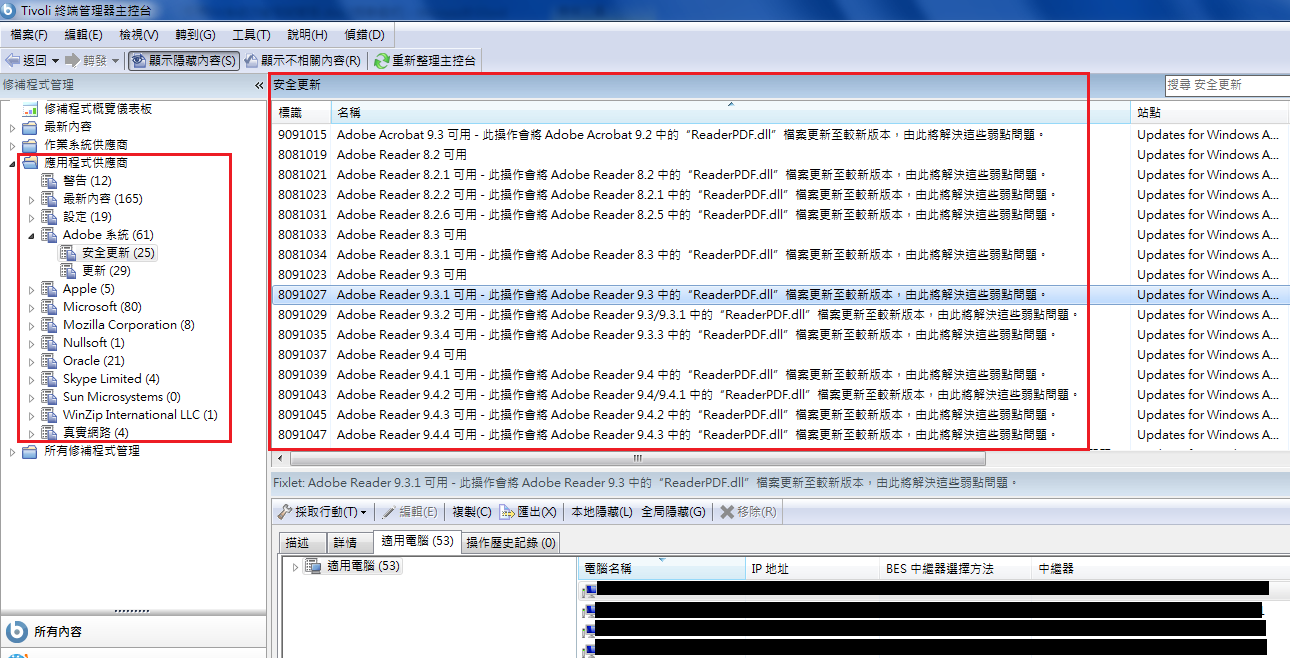This screenshot has width=1290, height=658.
Task: Click the list icon beside 最新內容 (165)
Action: point(49,199)
